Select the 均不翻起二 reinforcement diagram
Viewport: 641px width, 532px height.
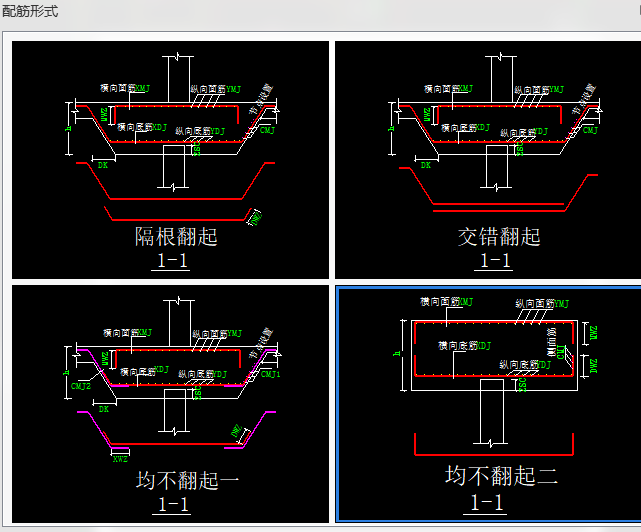tap(489, 404)
